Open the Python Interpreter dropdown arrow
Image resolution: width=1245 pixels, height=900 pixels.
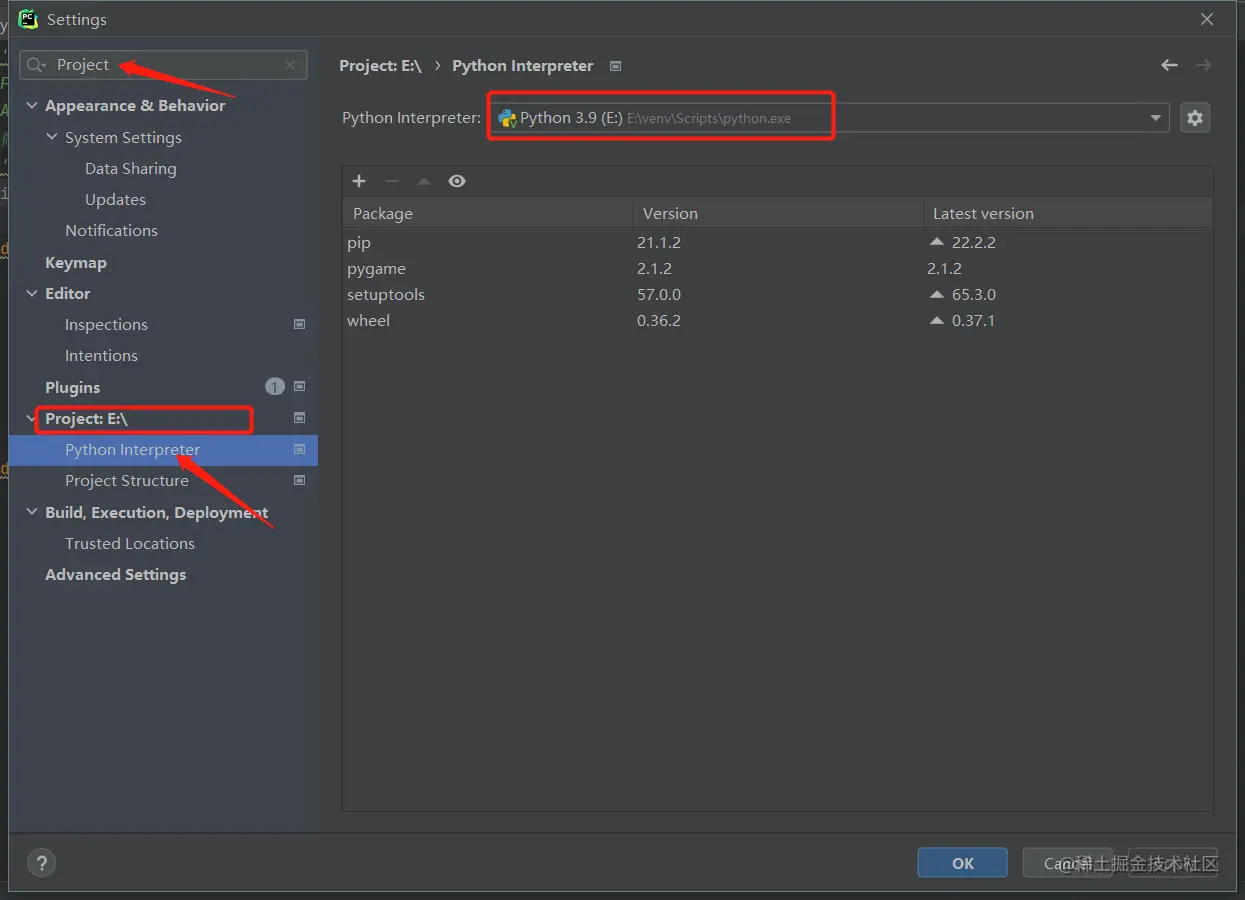pos(1156,118)
